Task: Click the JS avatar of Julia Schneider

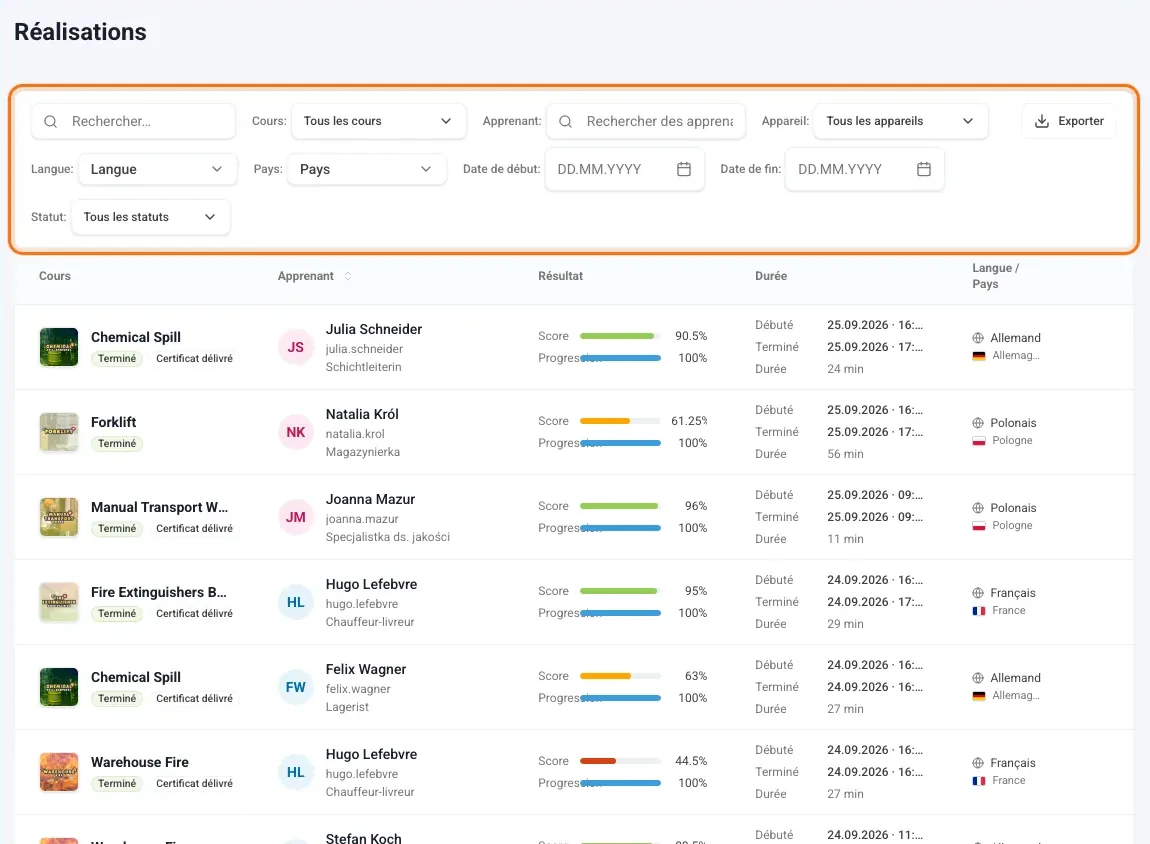Action: (296, 347)
